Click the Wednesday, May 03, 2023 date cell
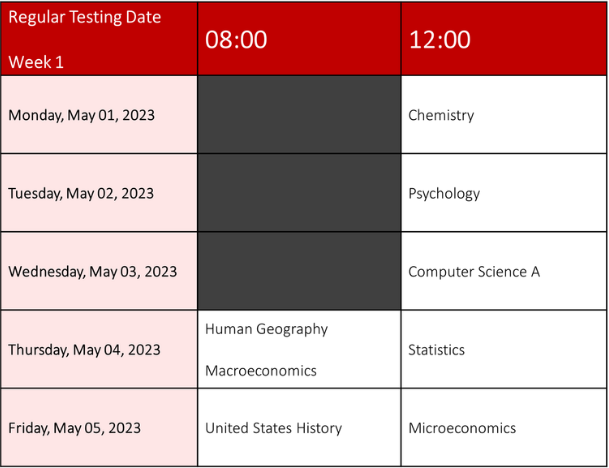 click(x=92, y=272)
